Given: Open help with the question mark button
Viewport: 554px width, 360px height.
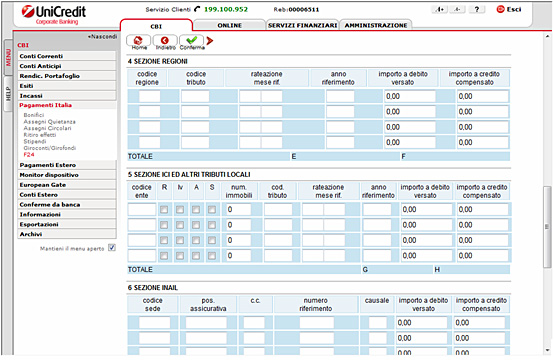Looking at the screenshot, I should click(x=477, y=9).
